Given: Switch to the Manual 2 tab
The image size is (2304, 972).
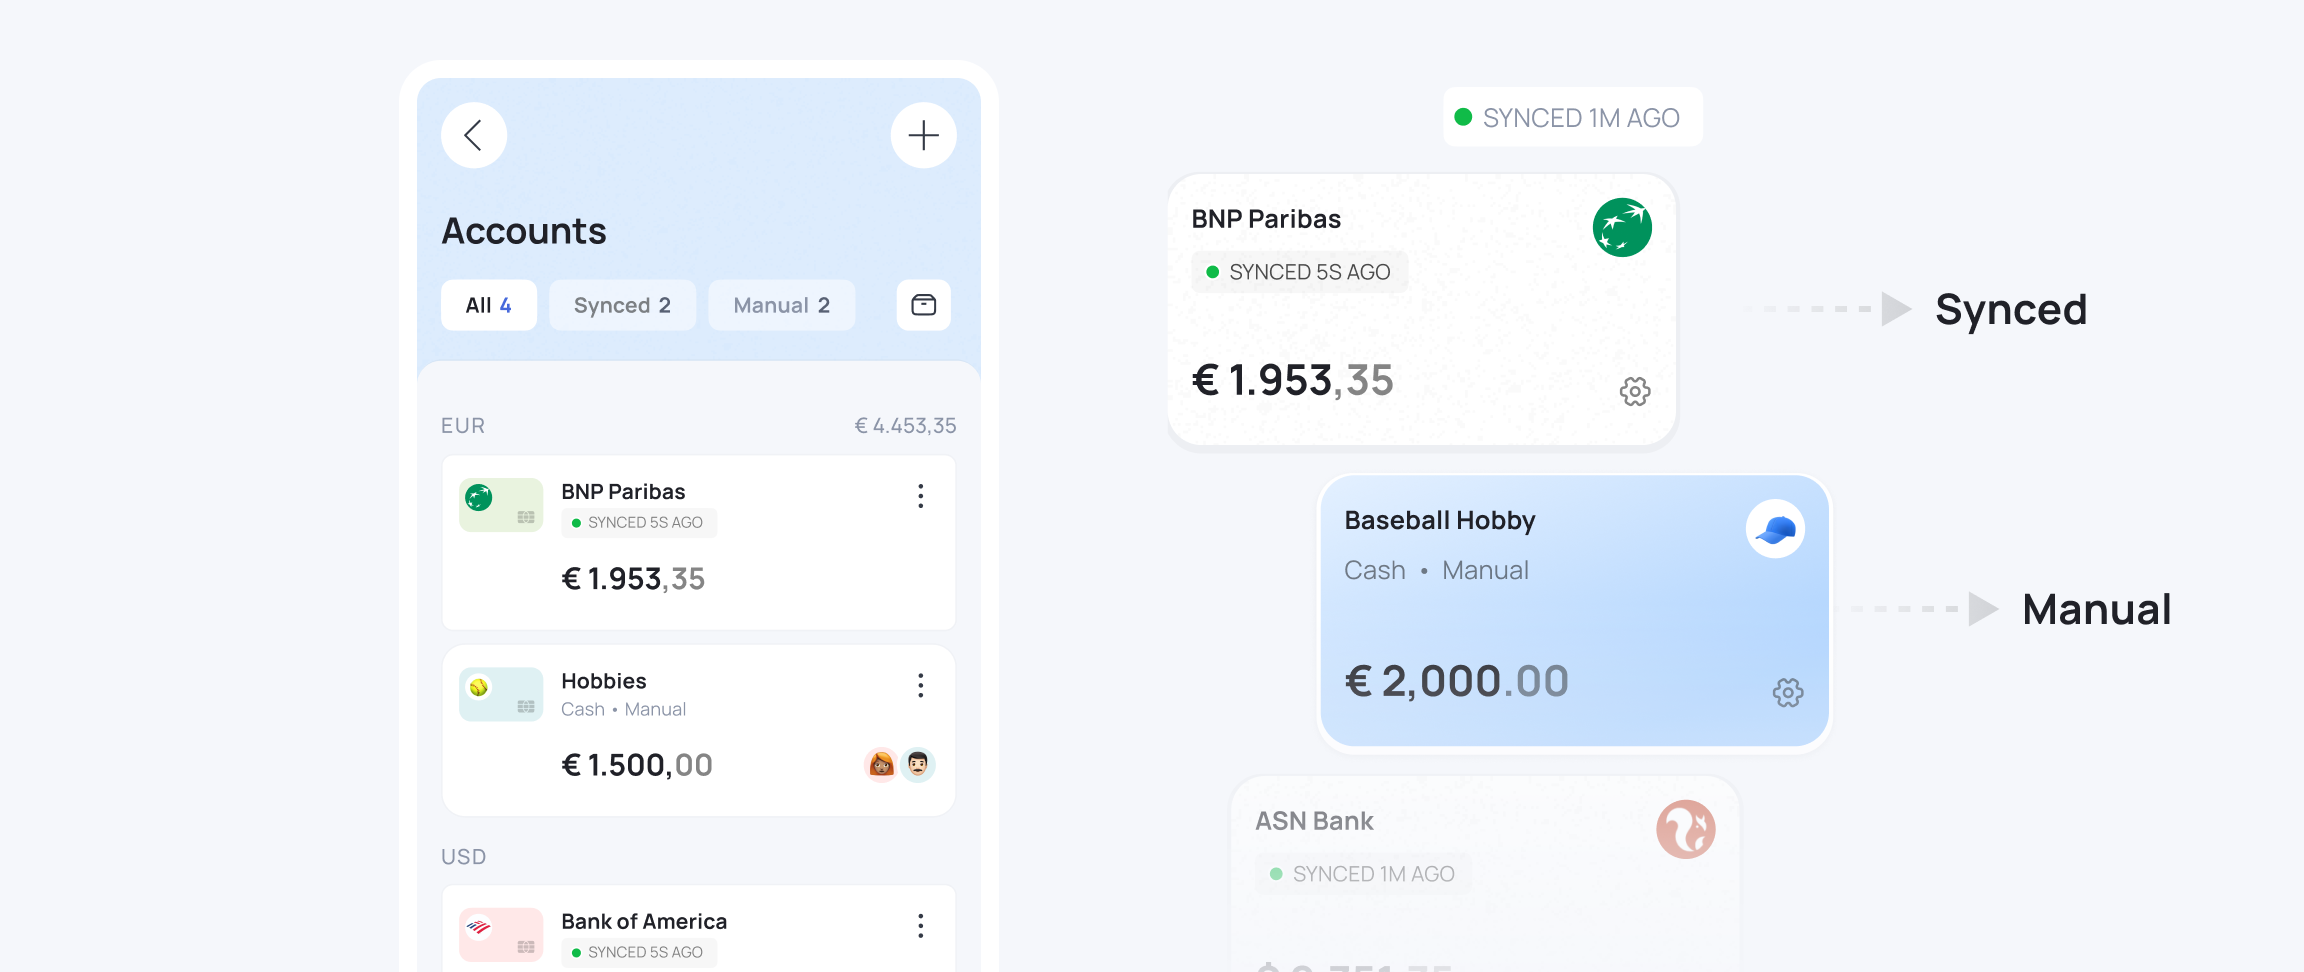Looking at the screenshot, I should [x=781, y=305].
